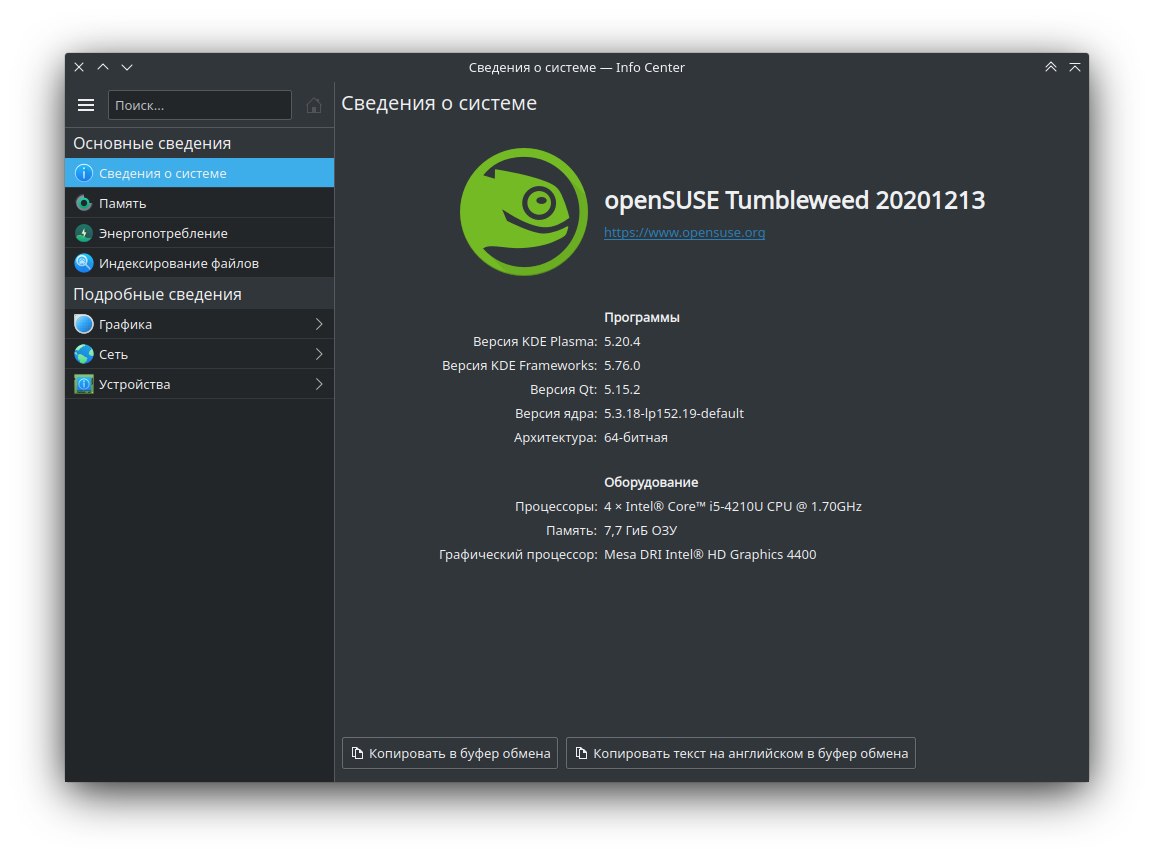This screenshot has width=1154, height=859.
Task: Click the page title Сведения о системе
Action: pos(439,103)
